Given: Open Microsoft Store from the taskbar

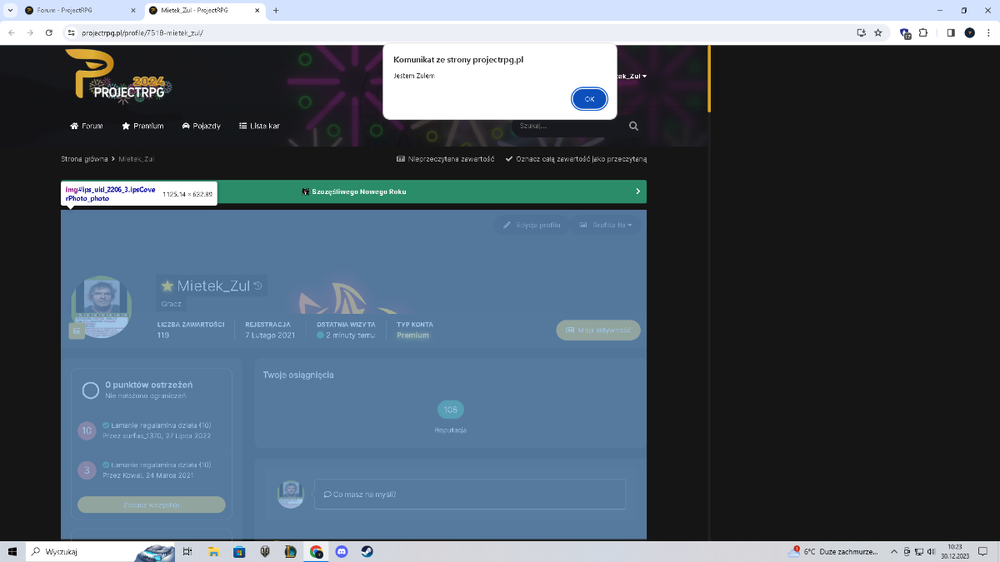Looking at the screenshot, I should 239,551.
